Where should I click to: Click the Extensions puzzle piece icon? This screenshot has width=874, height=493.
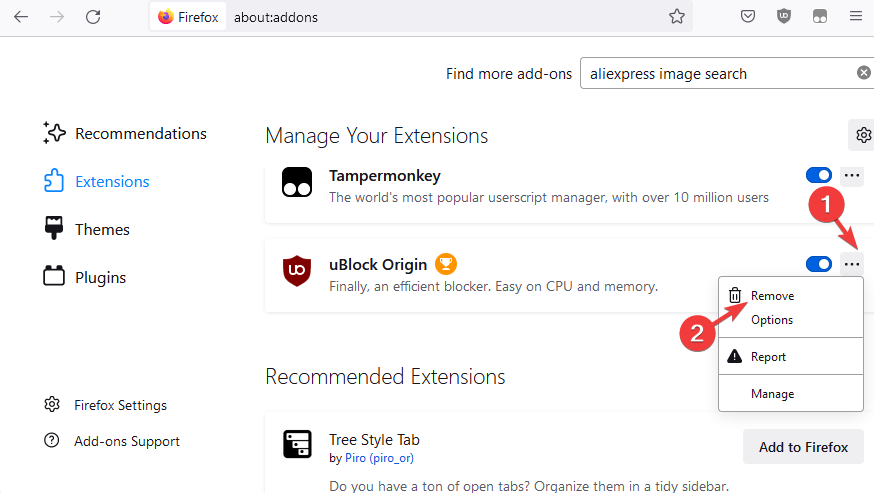point(54,181)
